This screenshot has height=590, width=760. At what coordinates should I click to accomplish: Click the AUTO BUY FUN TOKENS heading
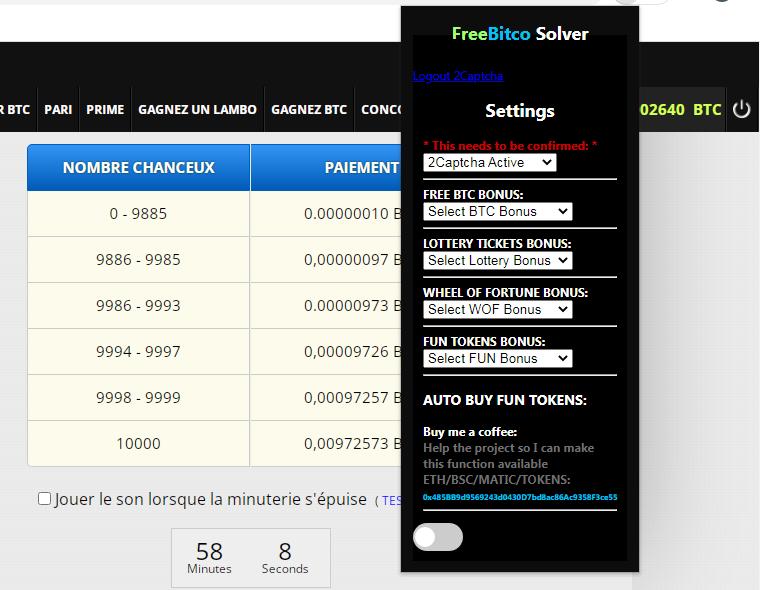(x=505, y=400)
